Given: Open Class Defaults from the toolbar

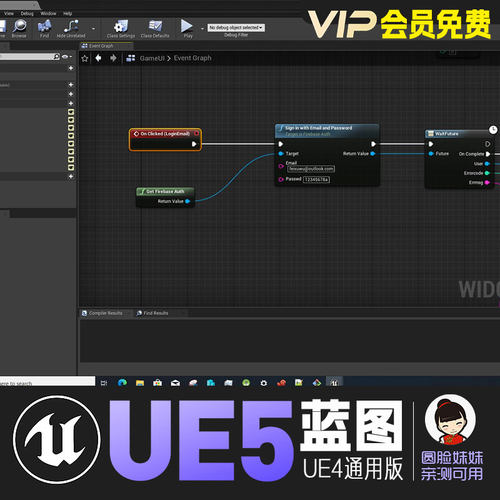Looking at the screenshot, I should tap(155, 28).
